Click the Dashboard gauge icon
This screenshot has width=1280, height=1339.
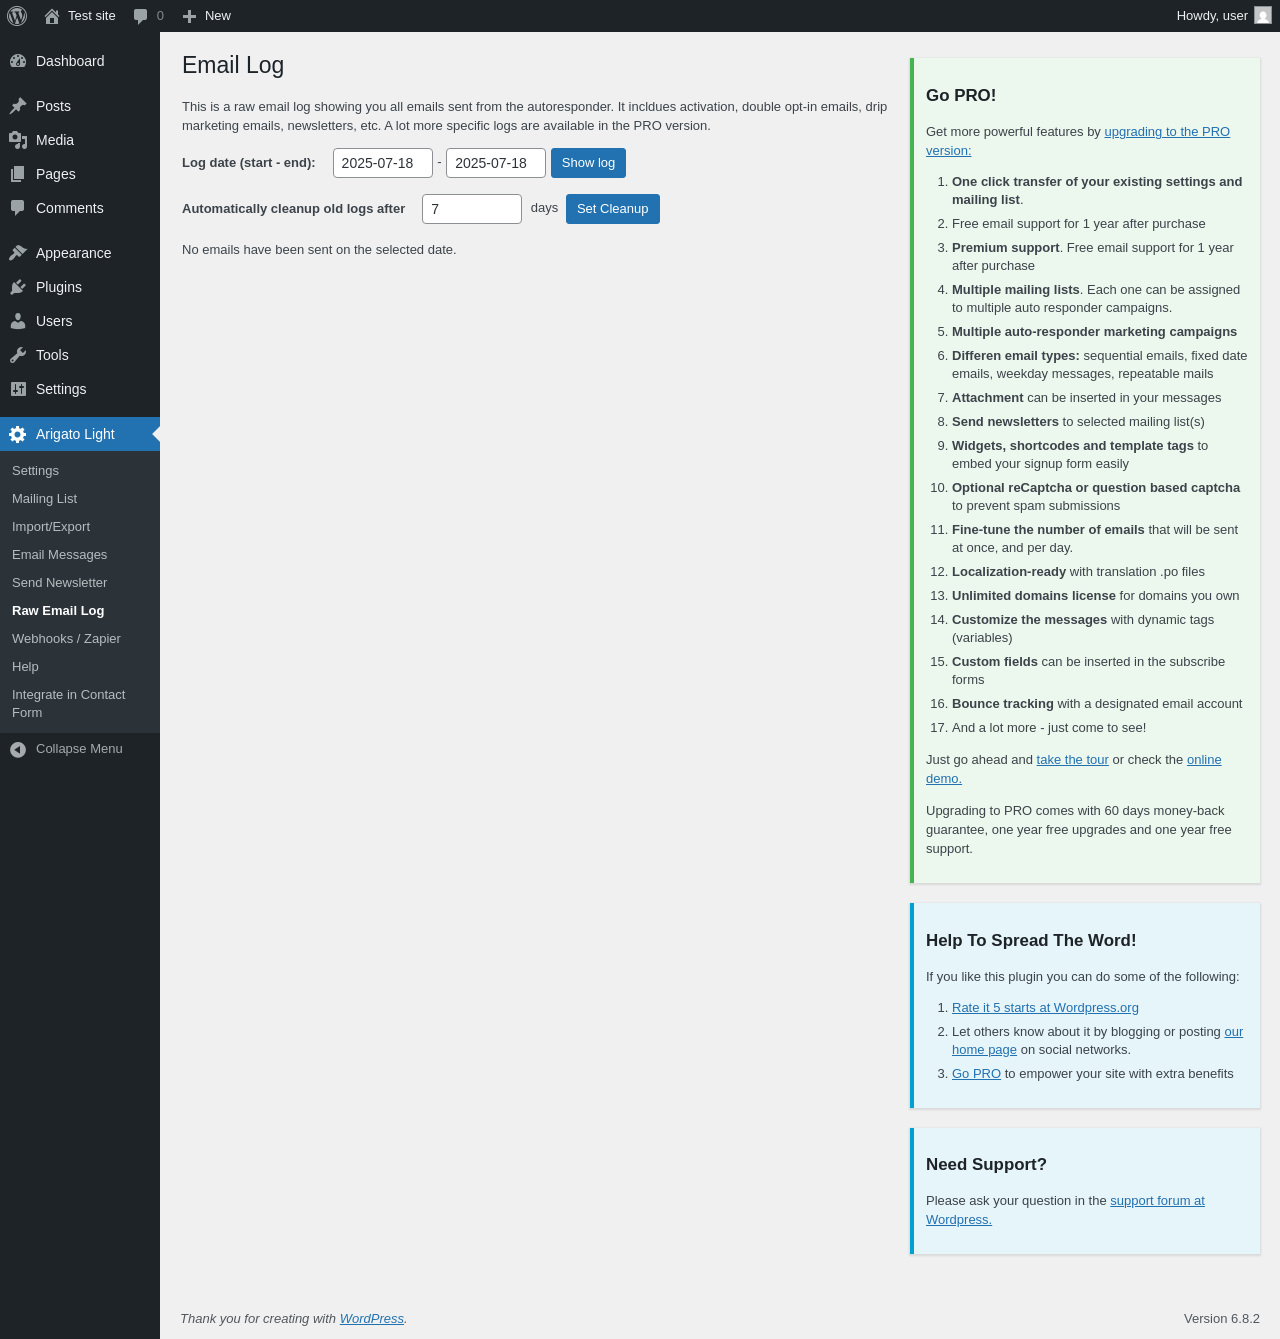tap(18, 61)
